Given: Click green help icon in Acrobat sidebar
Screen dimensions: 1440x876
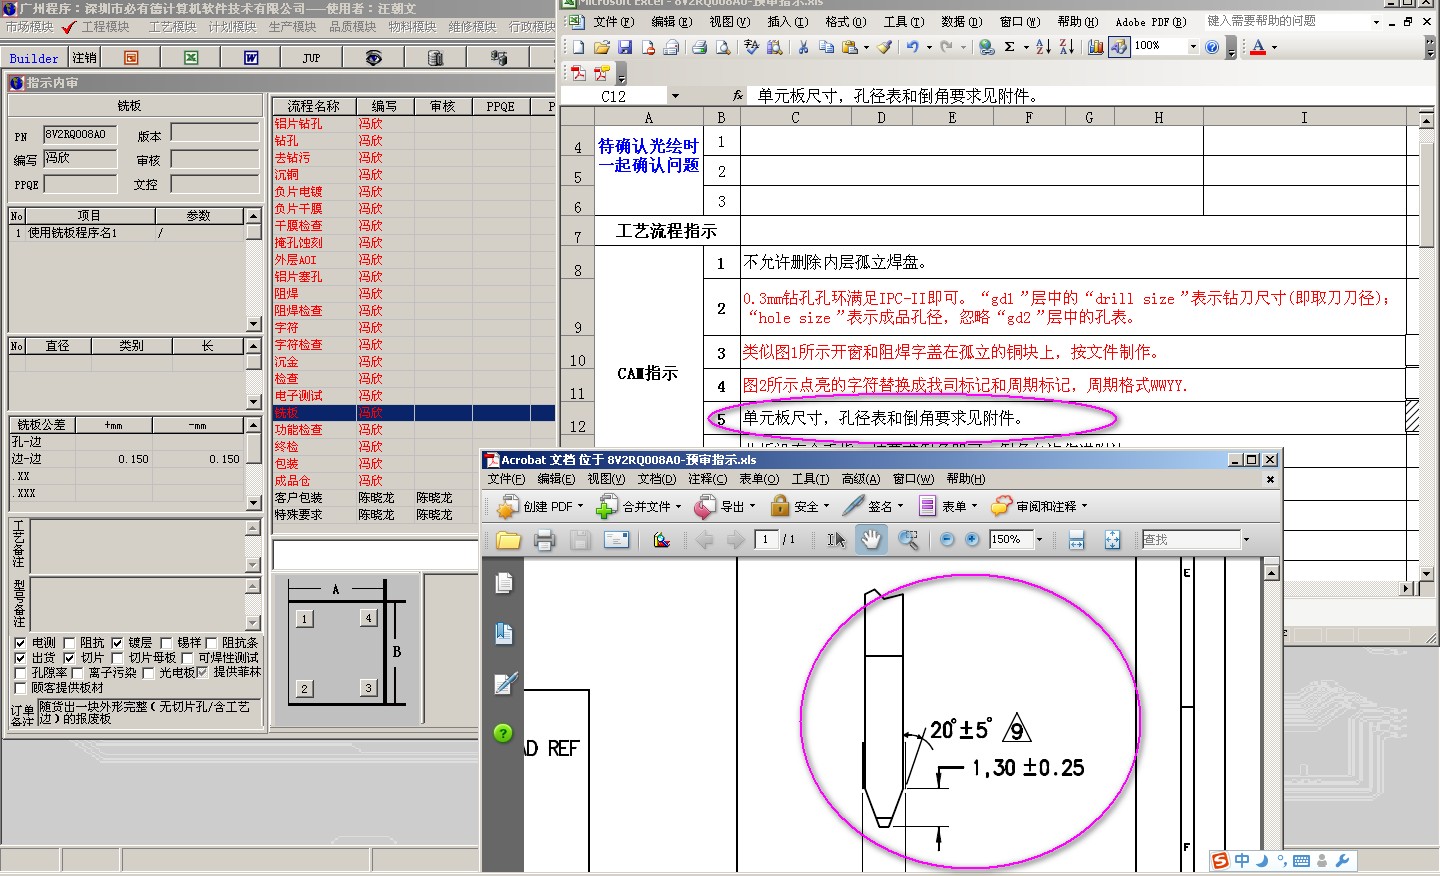Looking at the screenshot, I should [503, 733].
